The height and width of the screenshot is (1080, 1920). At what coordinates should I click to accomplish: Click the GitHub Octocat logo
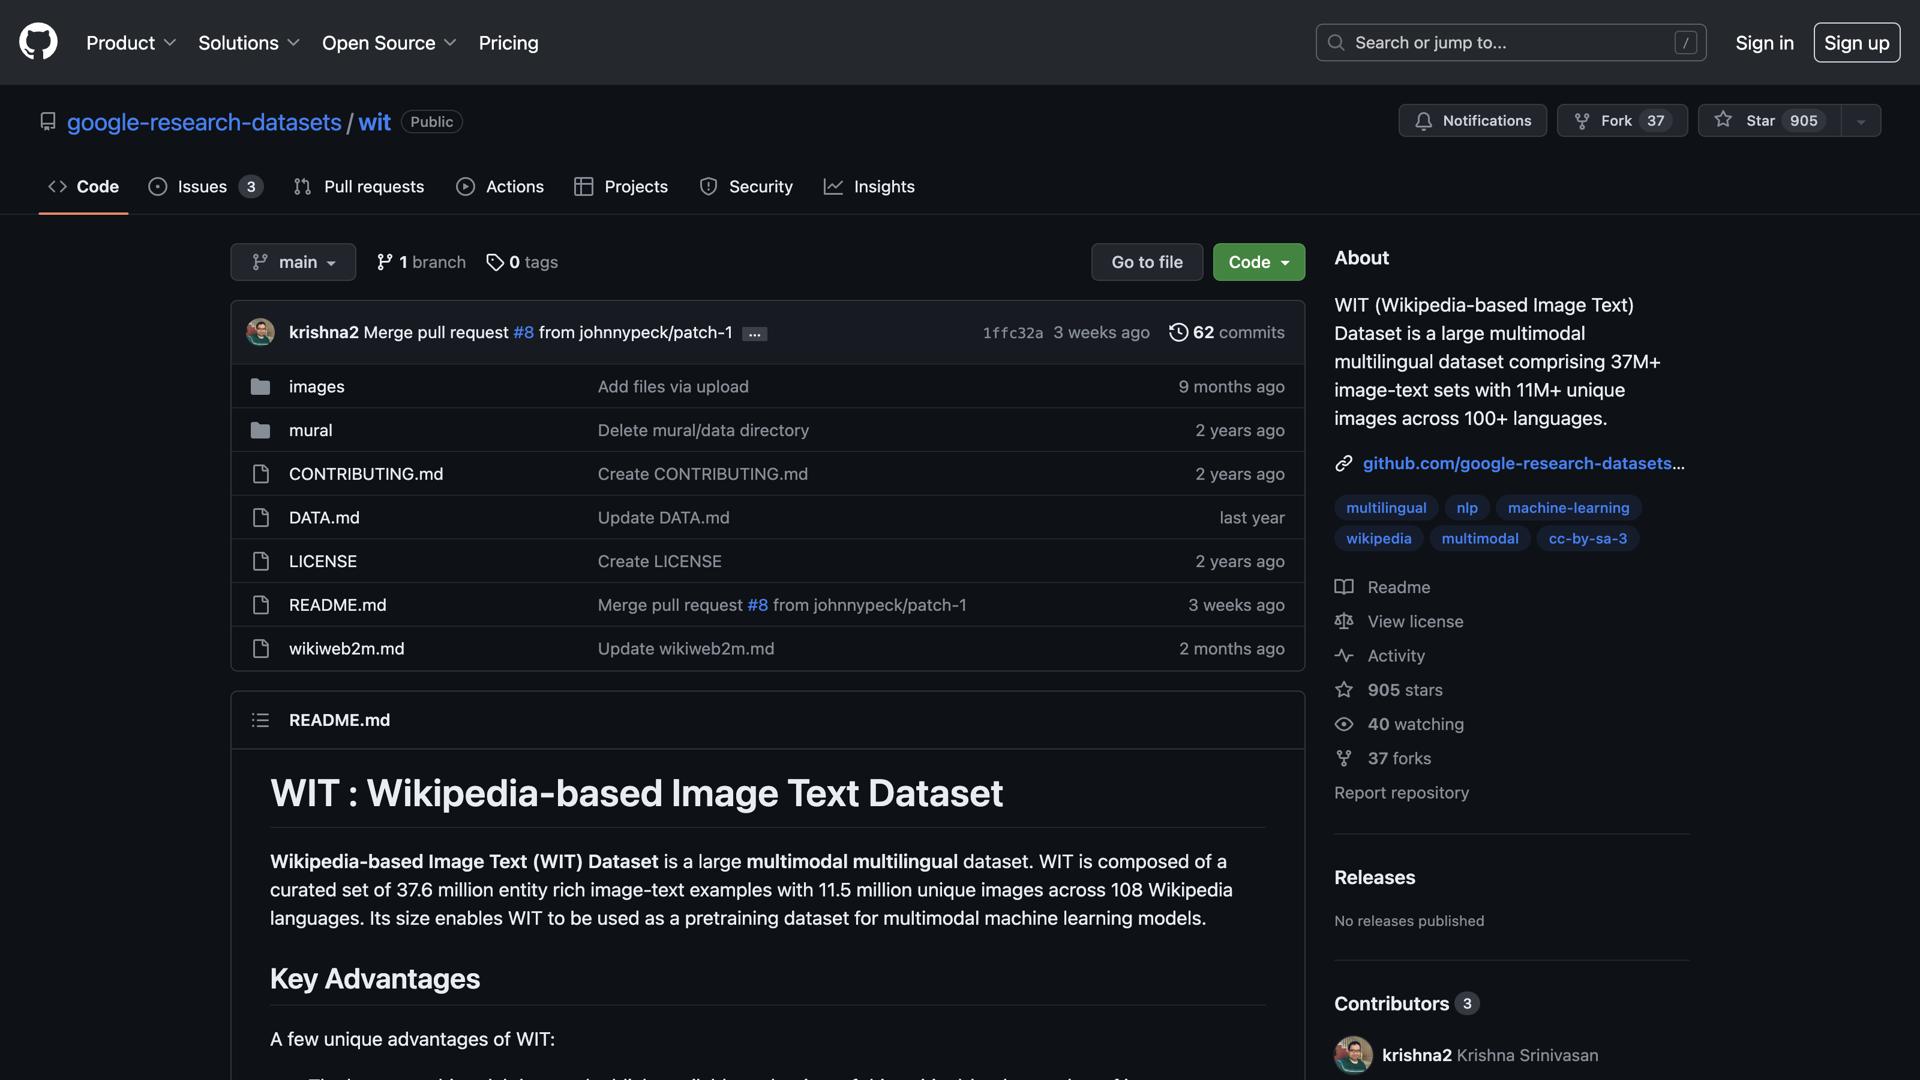click(x=38, y=42)
